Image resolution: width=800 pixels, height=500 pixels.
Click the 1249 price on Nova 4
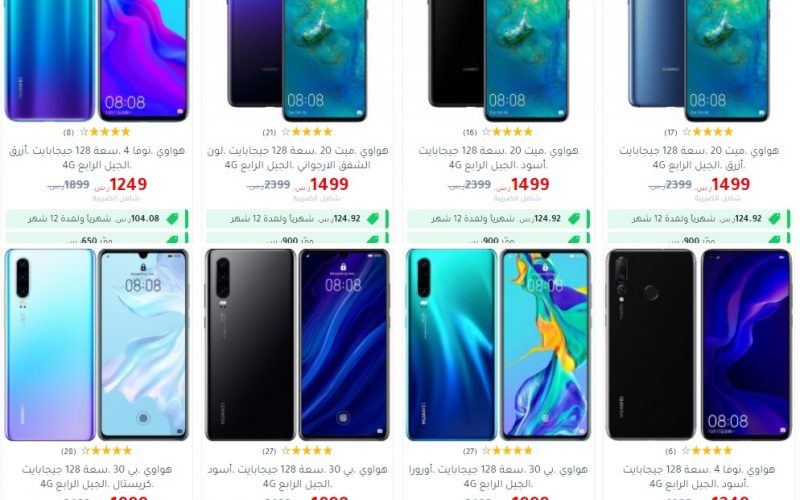click(128, 184)
